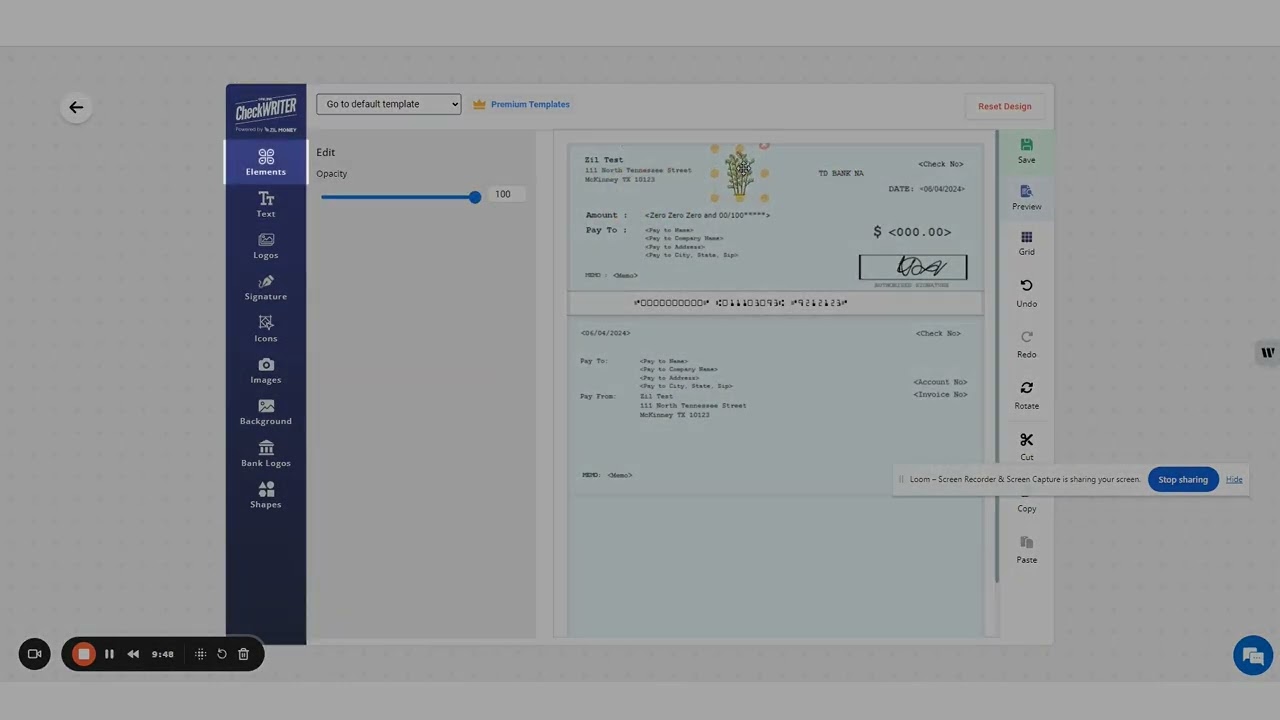Viewport: 1280px width, 720px height.
Task: Paste the copied element
Action: point(1026,549)
